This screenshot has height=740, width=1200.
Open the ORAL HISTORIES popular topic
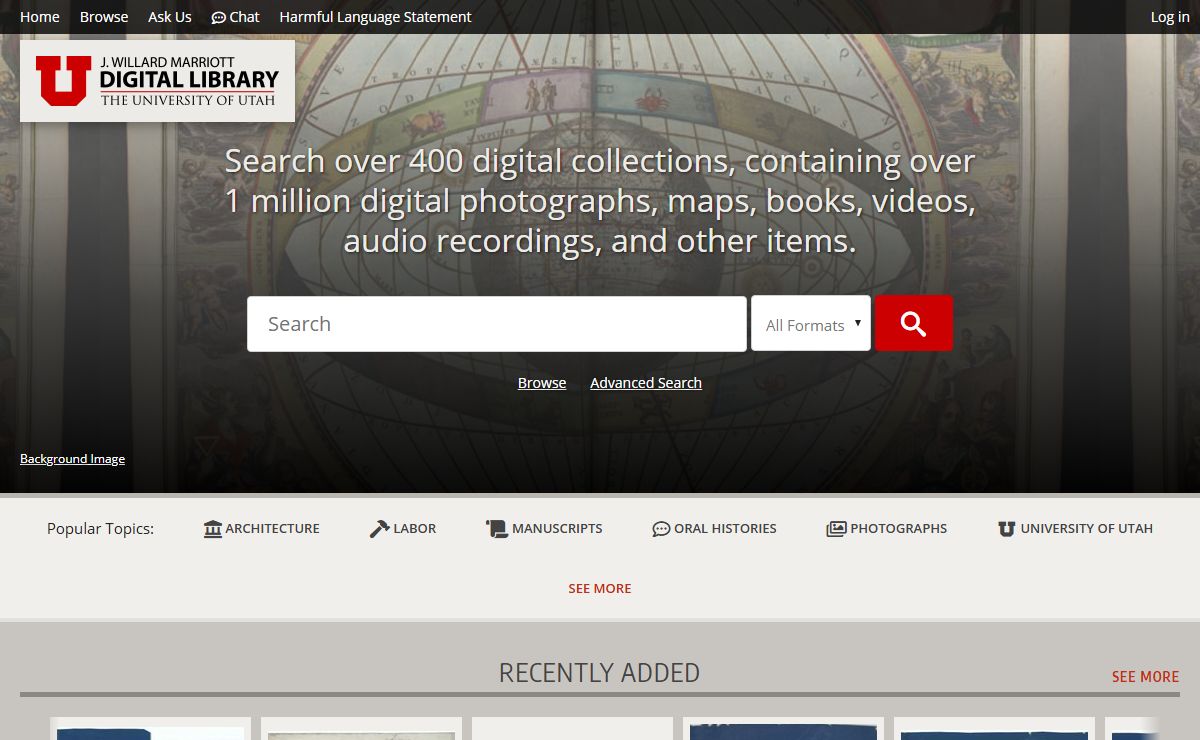[714, 529]
